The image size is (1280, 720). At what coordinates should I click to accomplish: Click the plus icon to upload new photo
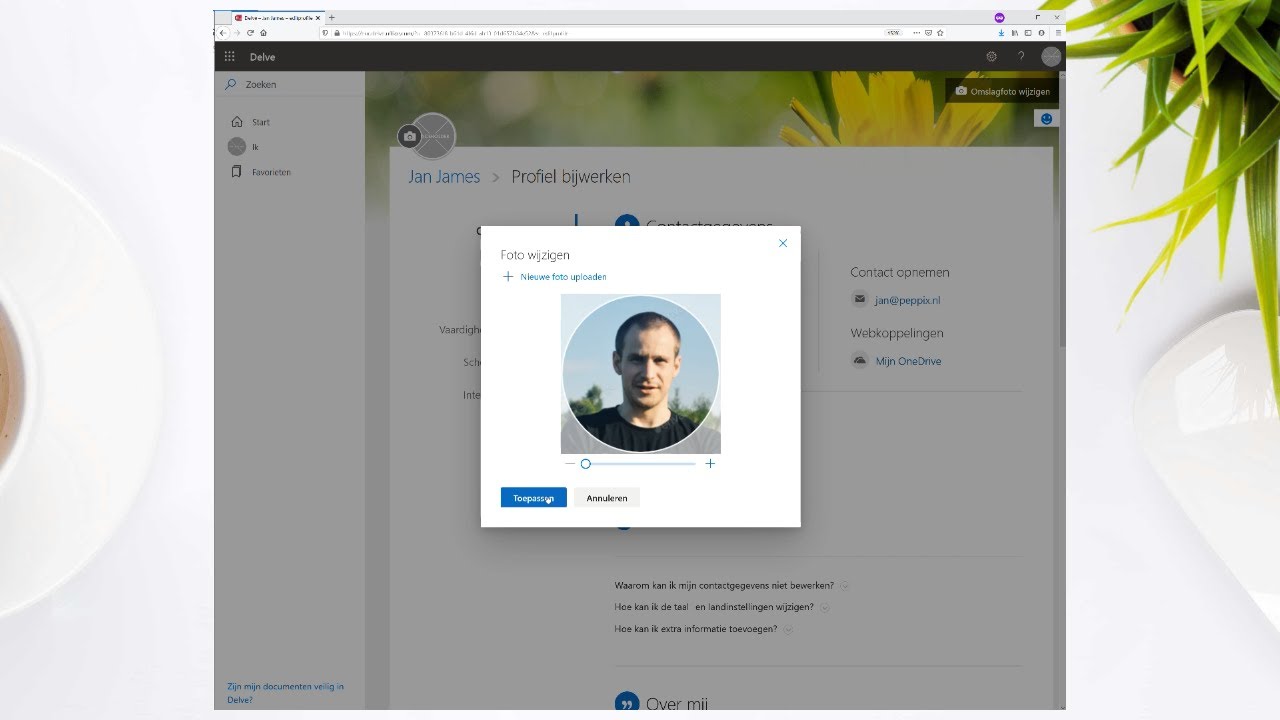pos(508,277)
